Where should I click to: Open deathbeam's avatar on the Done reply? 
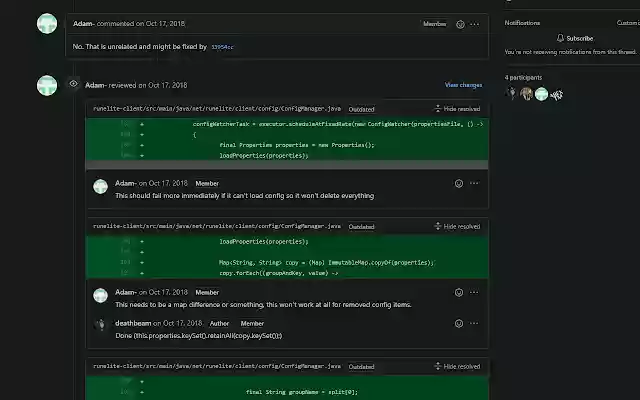pyautogui.click(x=100, y=324)
